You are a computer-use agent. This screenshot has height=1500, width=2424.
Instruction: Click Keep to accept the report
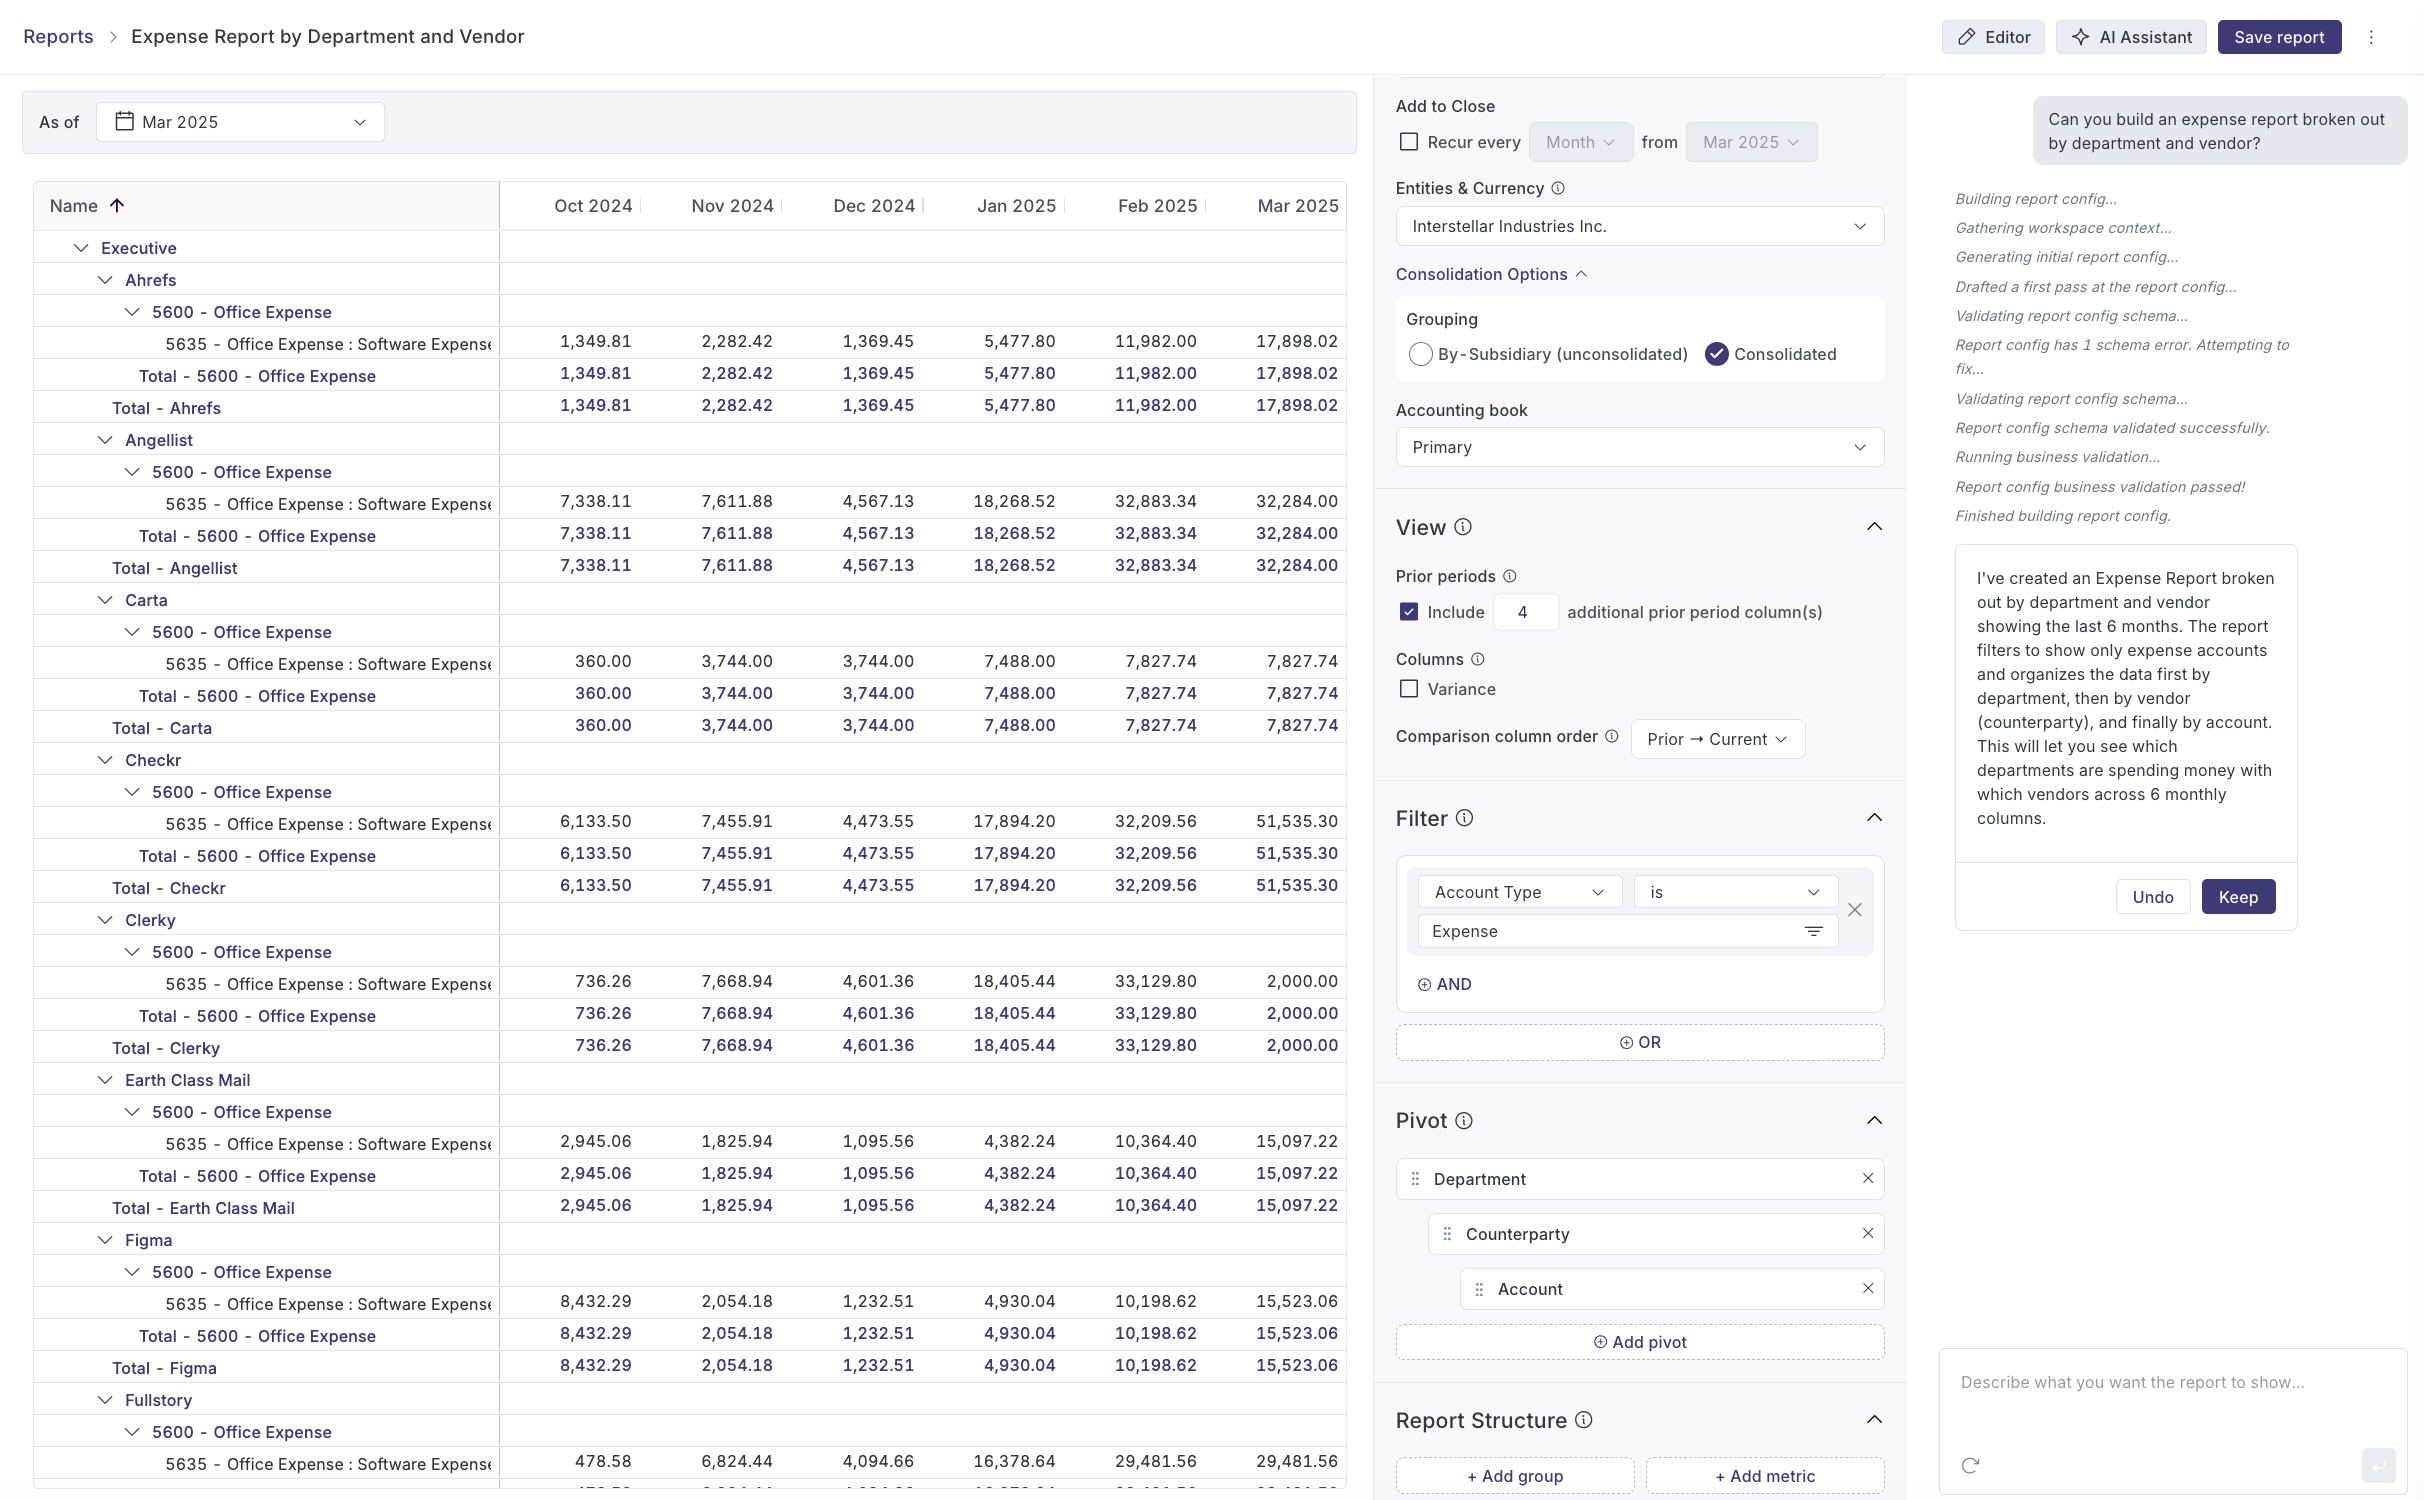2238,897
